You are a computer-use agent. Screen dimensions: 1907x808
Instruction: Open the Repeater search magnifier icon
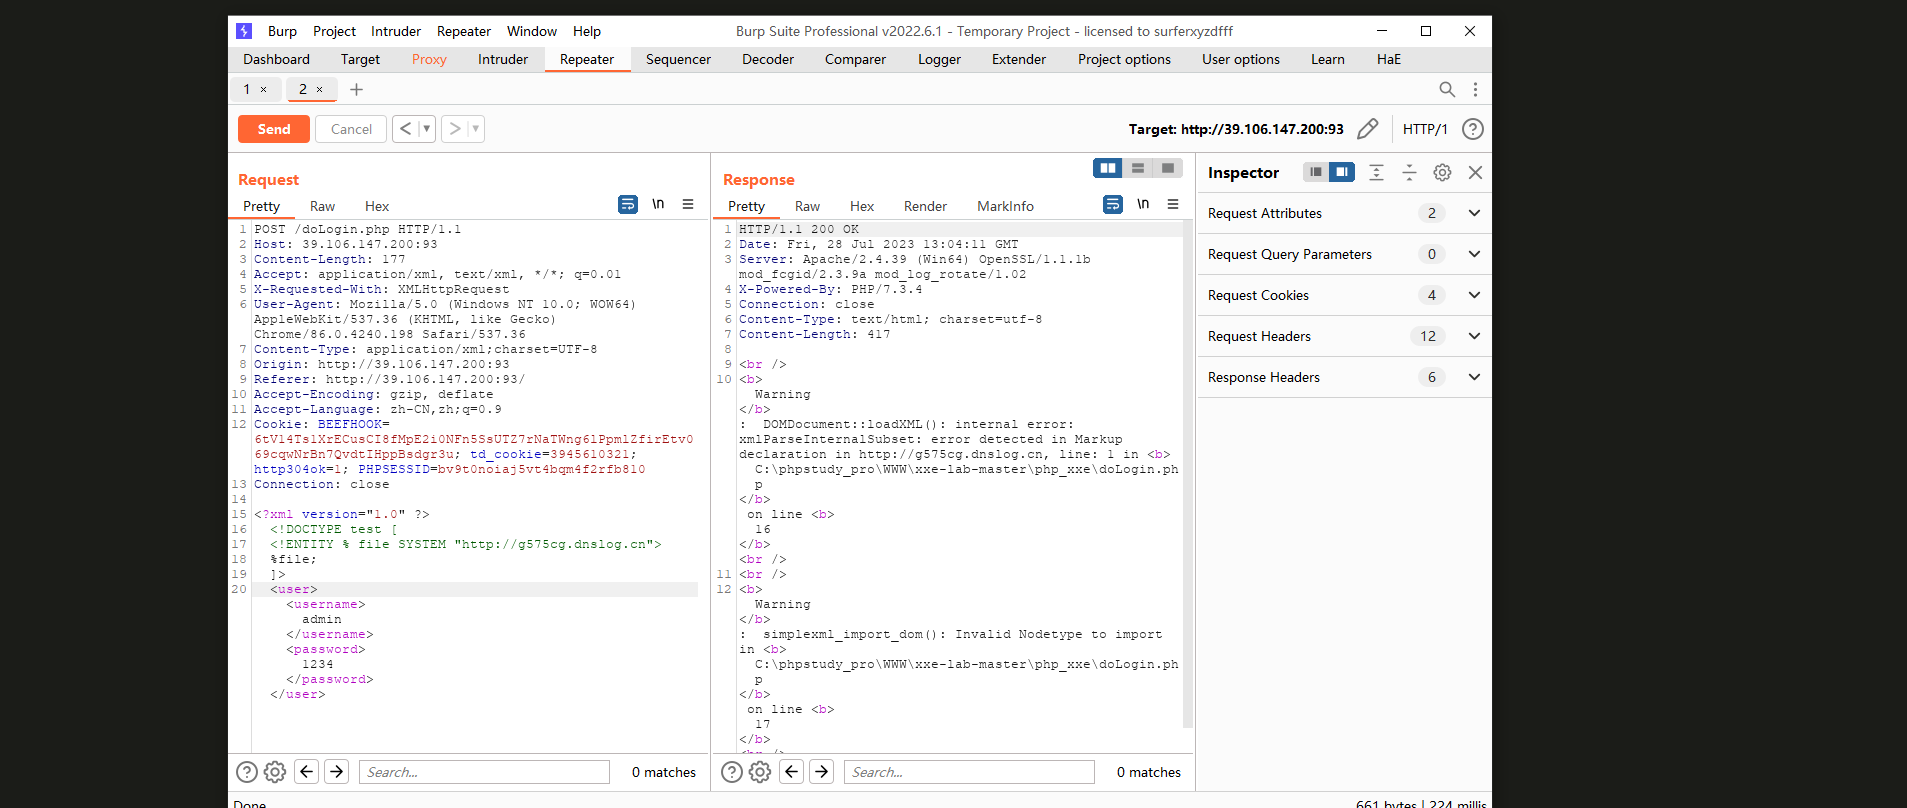point(1447,89)
